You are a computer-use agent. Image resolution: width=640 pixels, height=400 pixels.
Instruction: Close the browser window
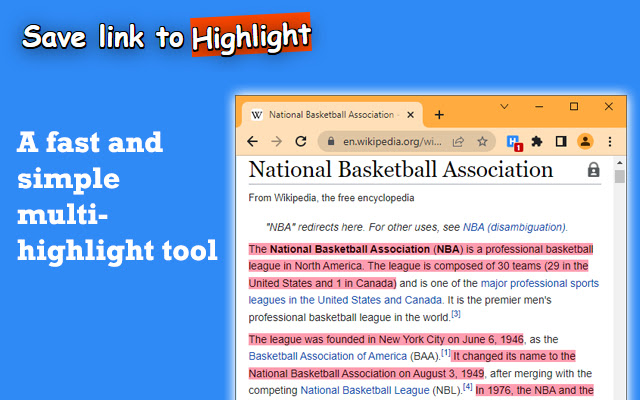[609, 107]
